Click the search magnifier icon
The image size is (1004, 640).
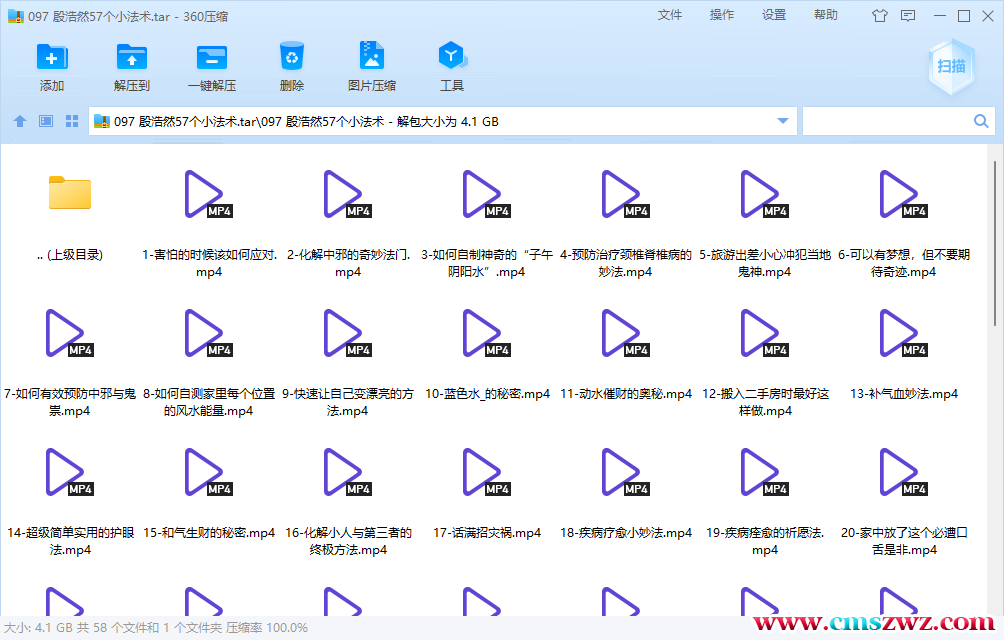[x=979, y=120]
